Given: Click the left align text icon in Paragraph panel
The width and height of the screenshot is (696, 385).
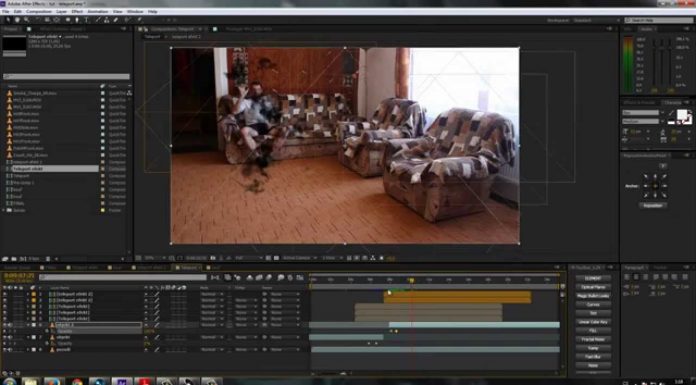Looking at the screenshot, I should [x=627, y=277].
